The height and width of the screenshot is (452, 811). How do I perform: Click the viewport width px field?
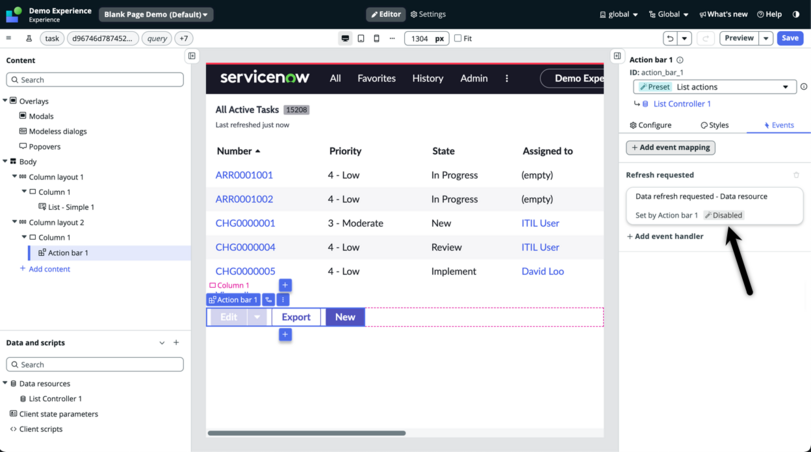point(427,38)
